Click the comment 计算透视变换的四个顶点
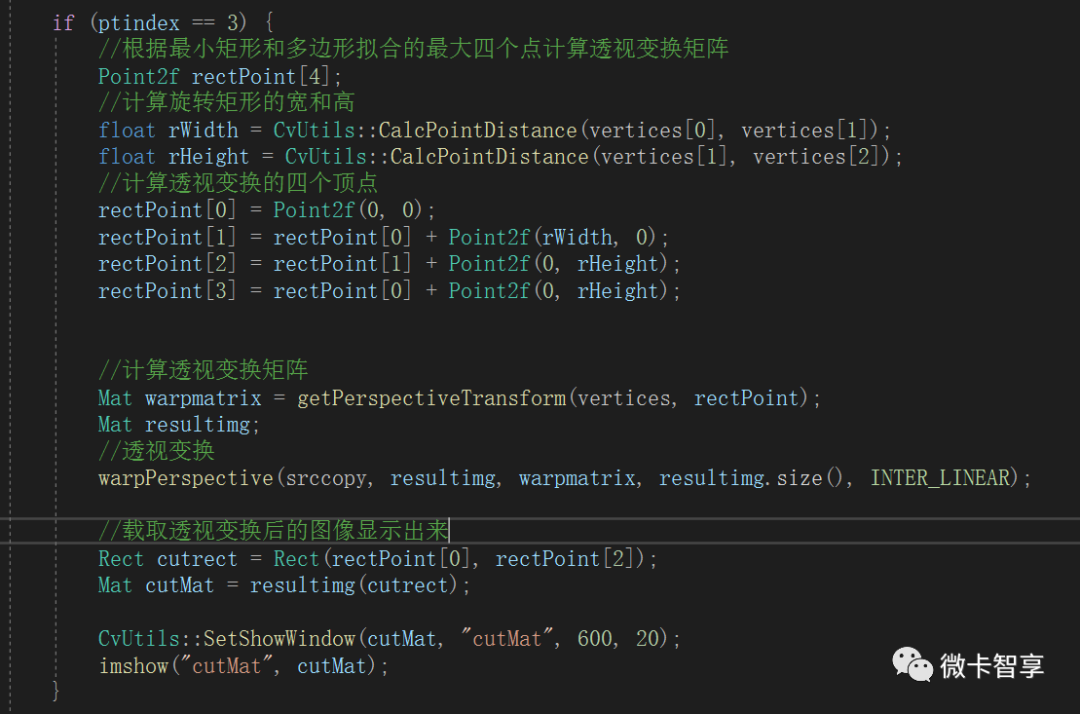This screenshot has width=1080, height=714. coord(238,183)
